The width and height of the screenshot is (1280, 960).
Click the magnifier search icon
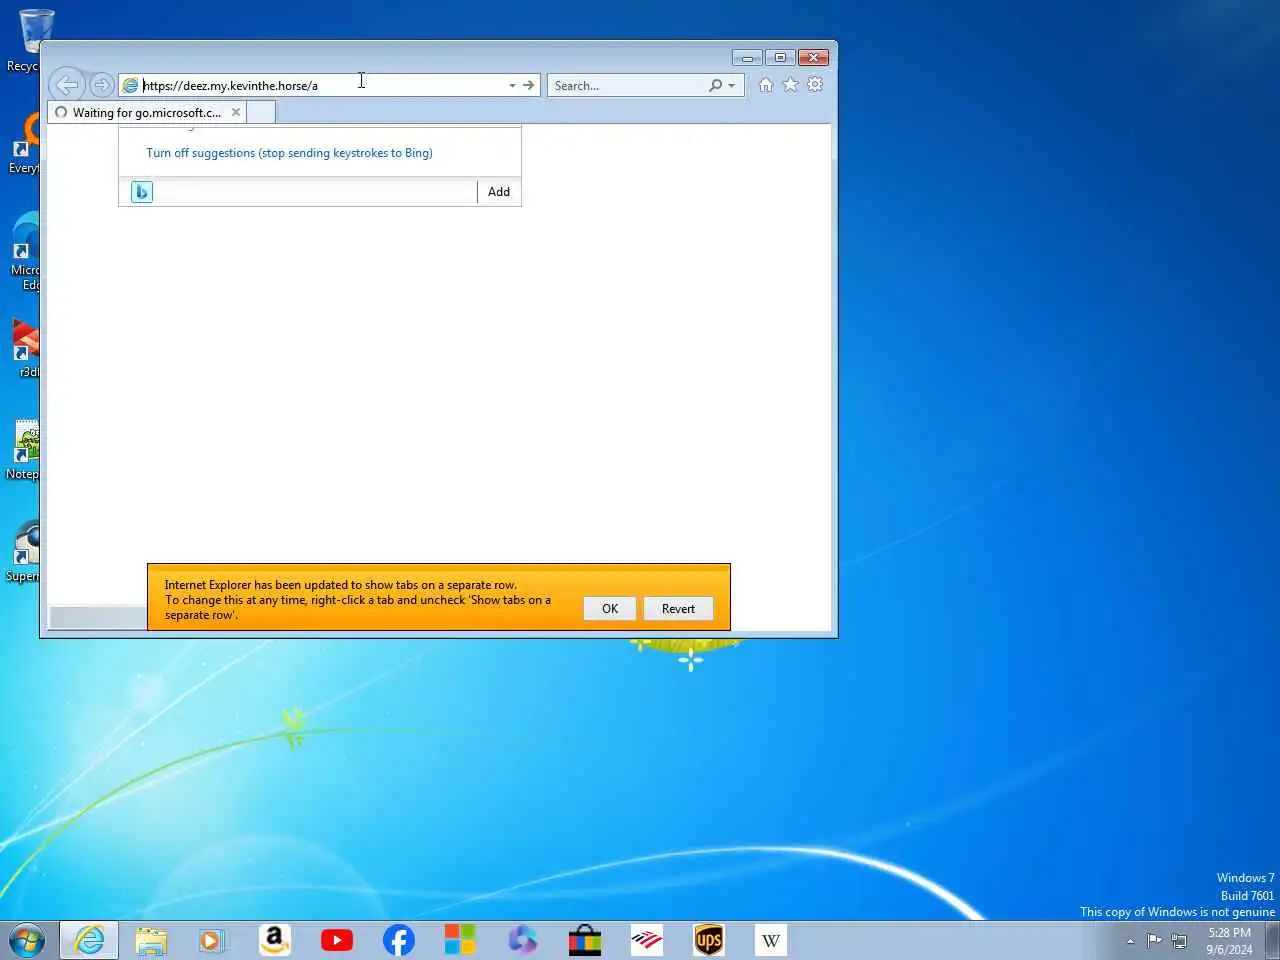(715, 85)
